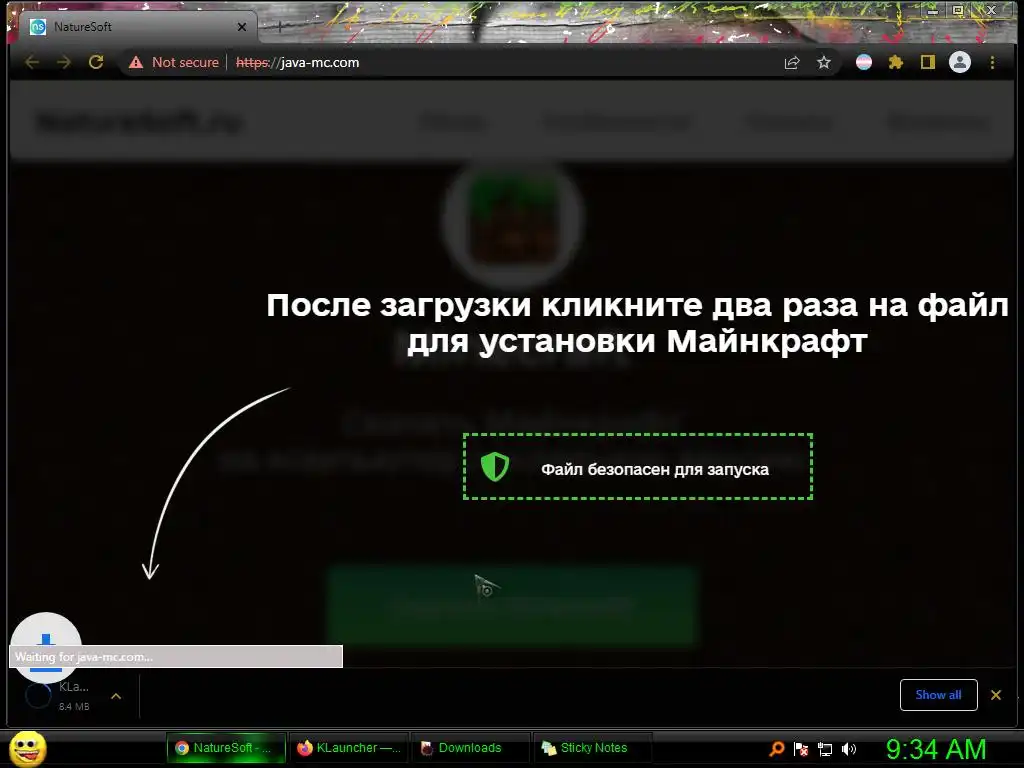1024x768 pixels.
Task: Click the 9:34 AM clock
Action: point(936,749)
